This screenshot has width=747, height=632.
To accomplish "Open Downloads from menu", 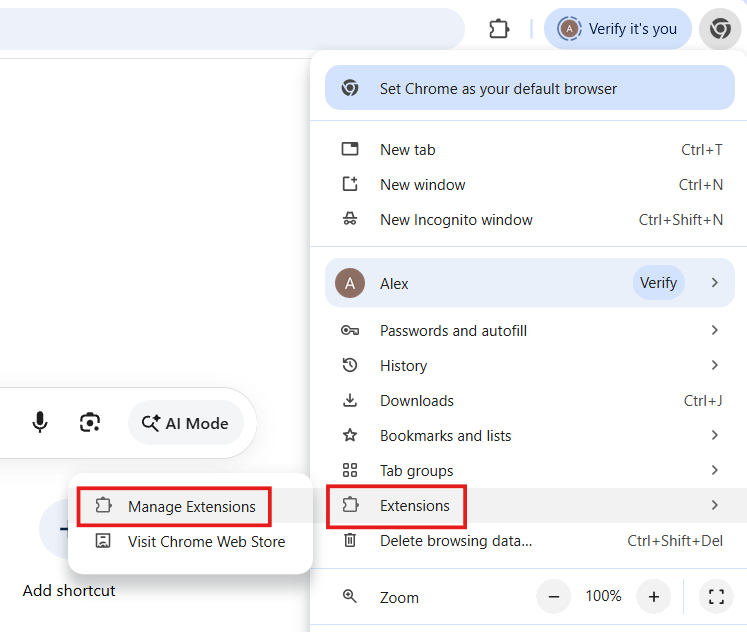I will pyautogui.click(x=529, y=401).
